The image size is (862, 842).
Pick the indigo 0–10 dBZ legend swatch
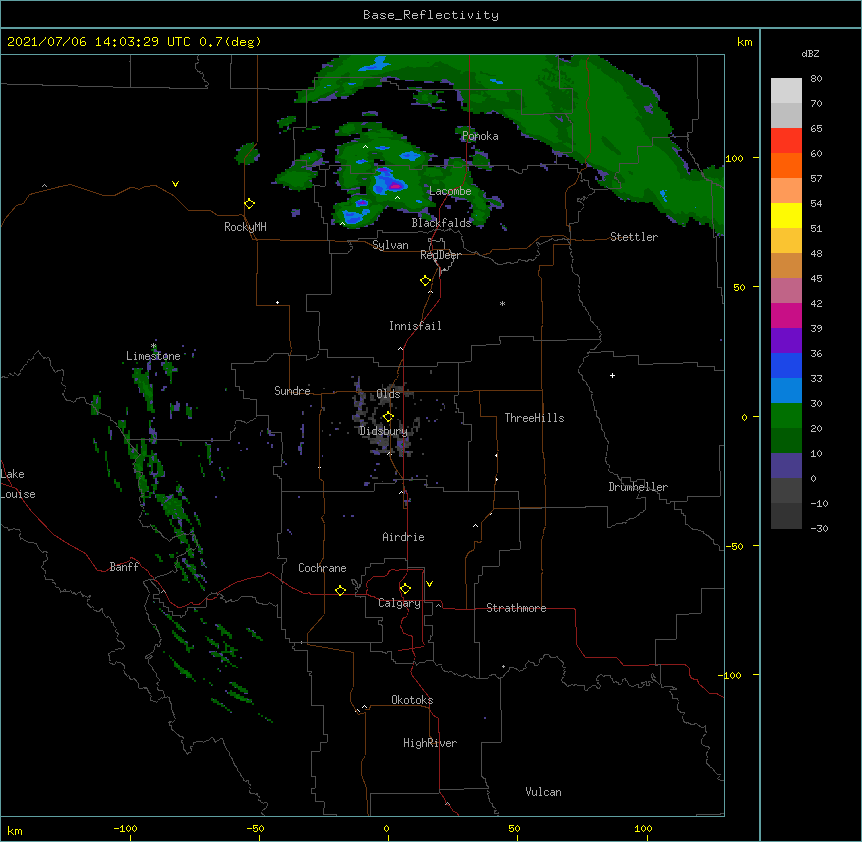(786, 466)
